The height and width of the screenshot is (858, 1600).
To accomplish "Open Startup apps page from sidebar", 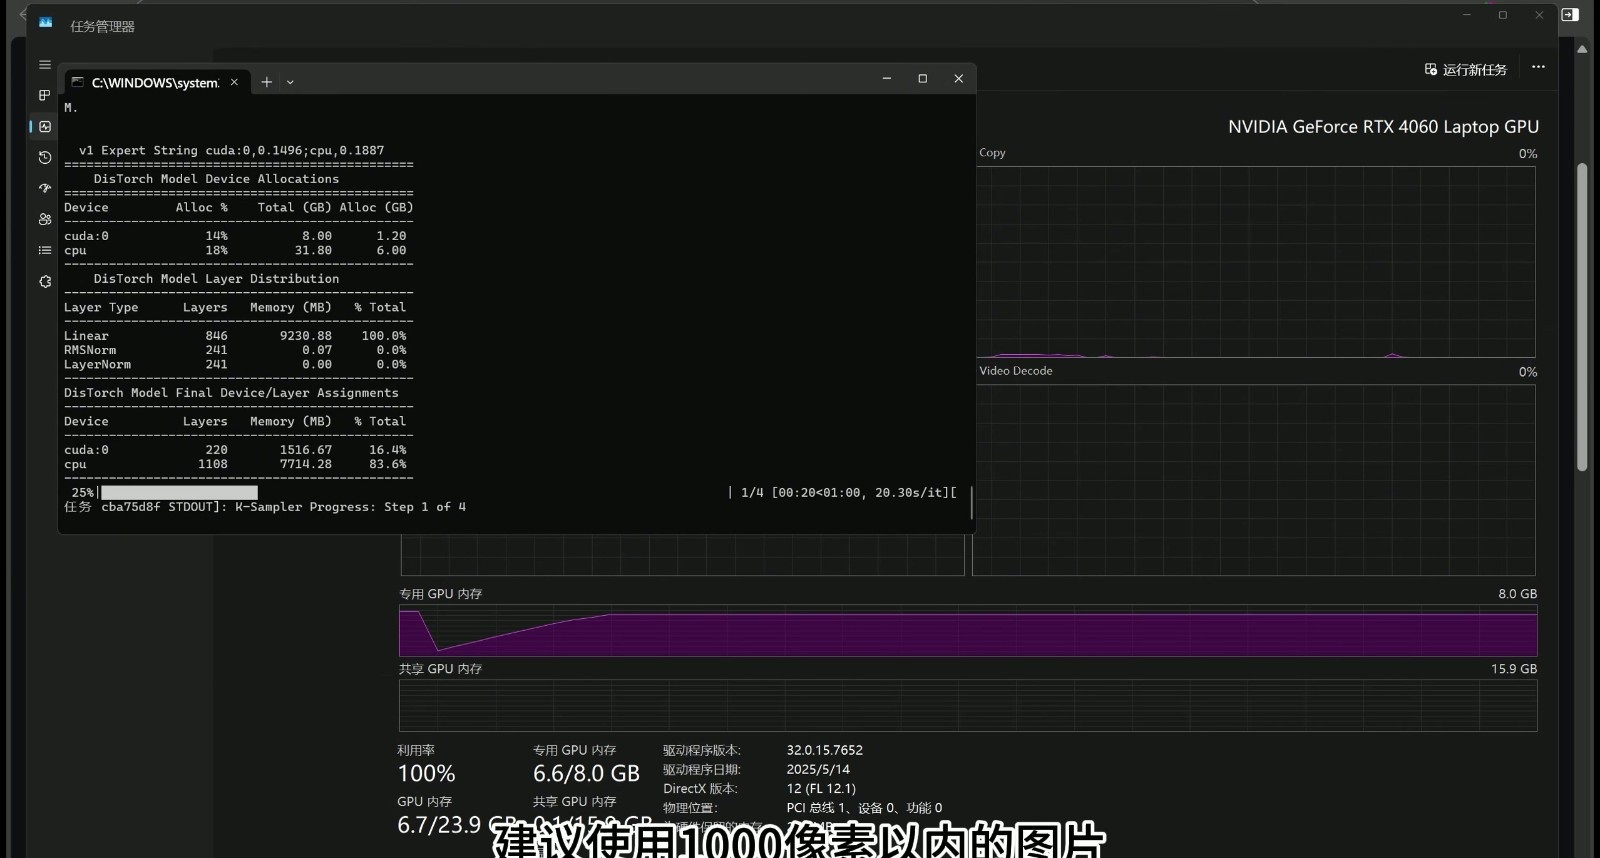I will click(45, 188).
